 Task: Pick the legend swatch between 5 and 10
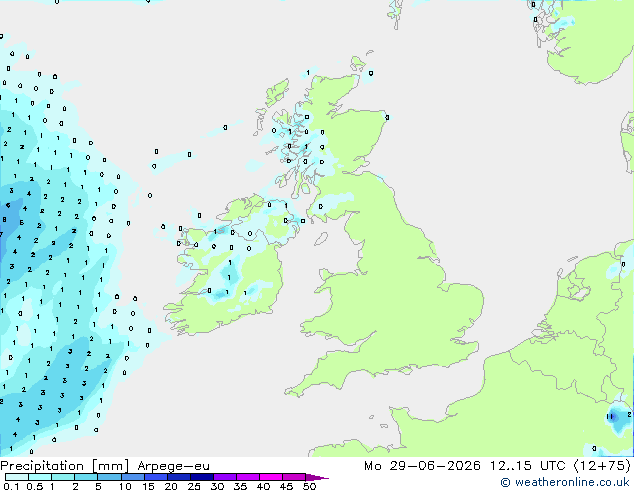109,477
